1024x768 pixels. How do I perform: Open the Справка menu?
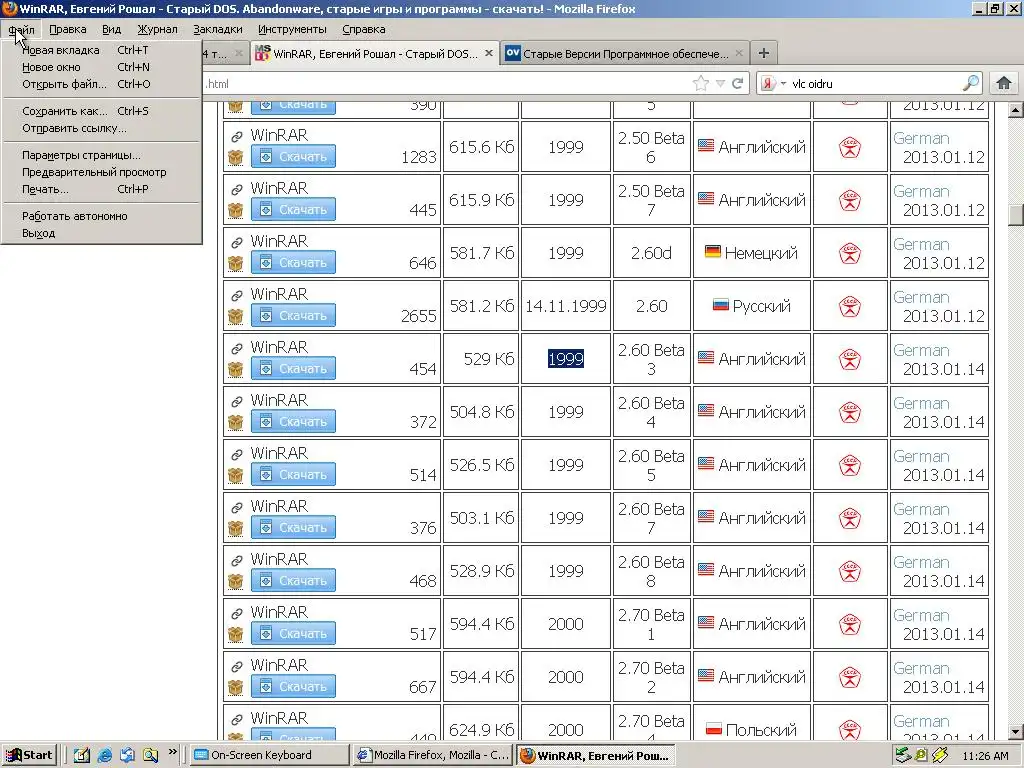coord(363,29)
